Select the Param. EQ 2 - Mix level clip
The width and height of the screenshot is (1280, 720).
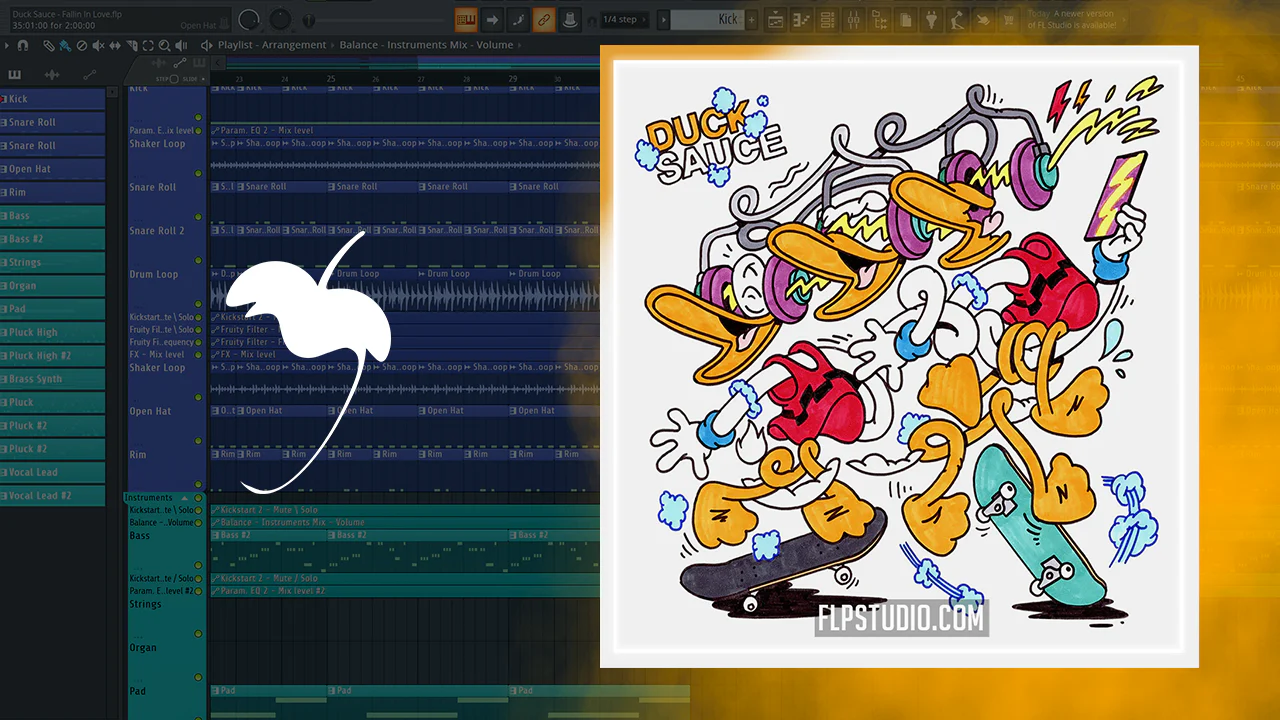click(x=405, y=130)
